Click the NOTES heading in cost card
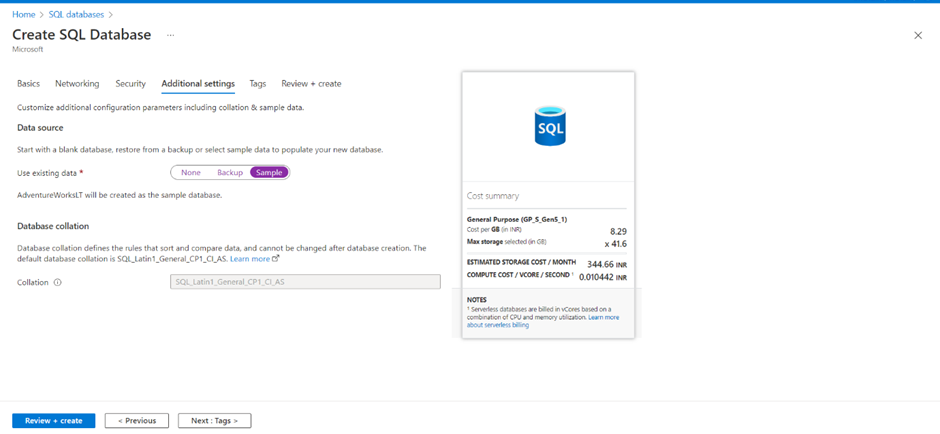The width and height of the screenshot is (940, 434). tap(477, 299)
